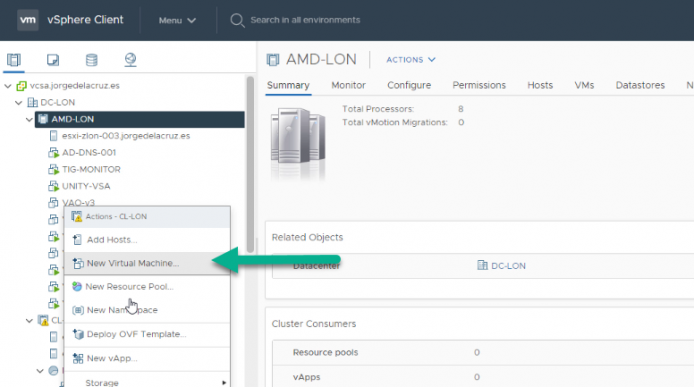694x387 pixels.
Task: Click the TIG-MONITOR VM icon
Action: click(53, 170)
